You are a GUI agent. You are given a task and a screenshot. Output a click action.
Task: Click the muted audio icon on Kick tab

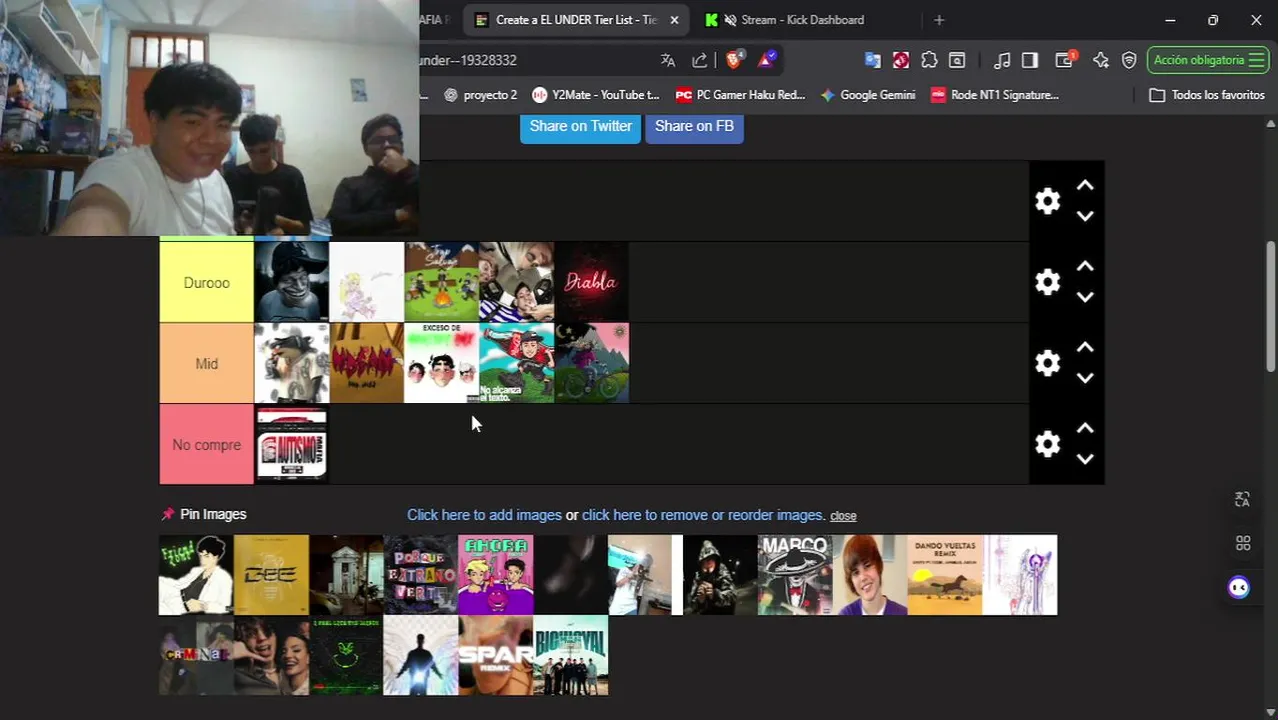731,20
